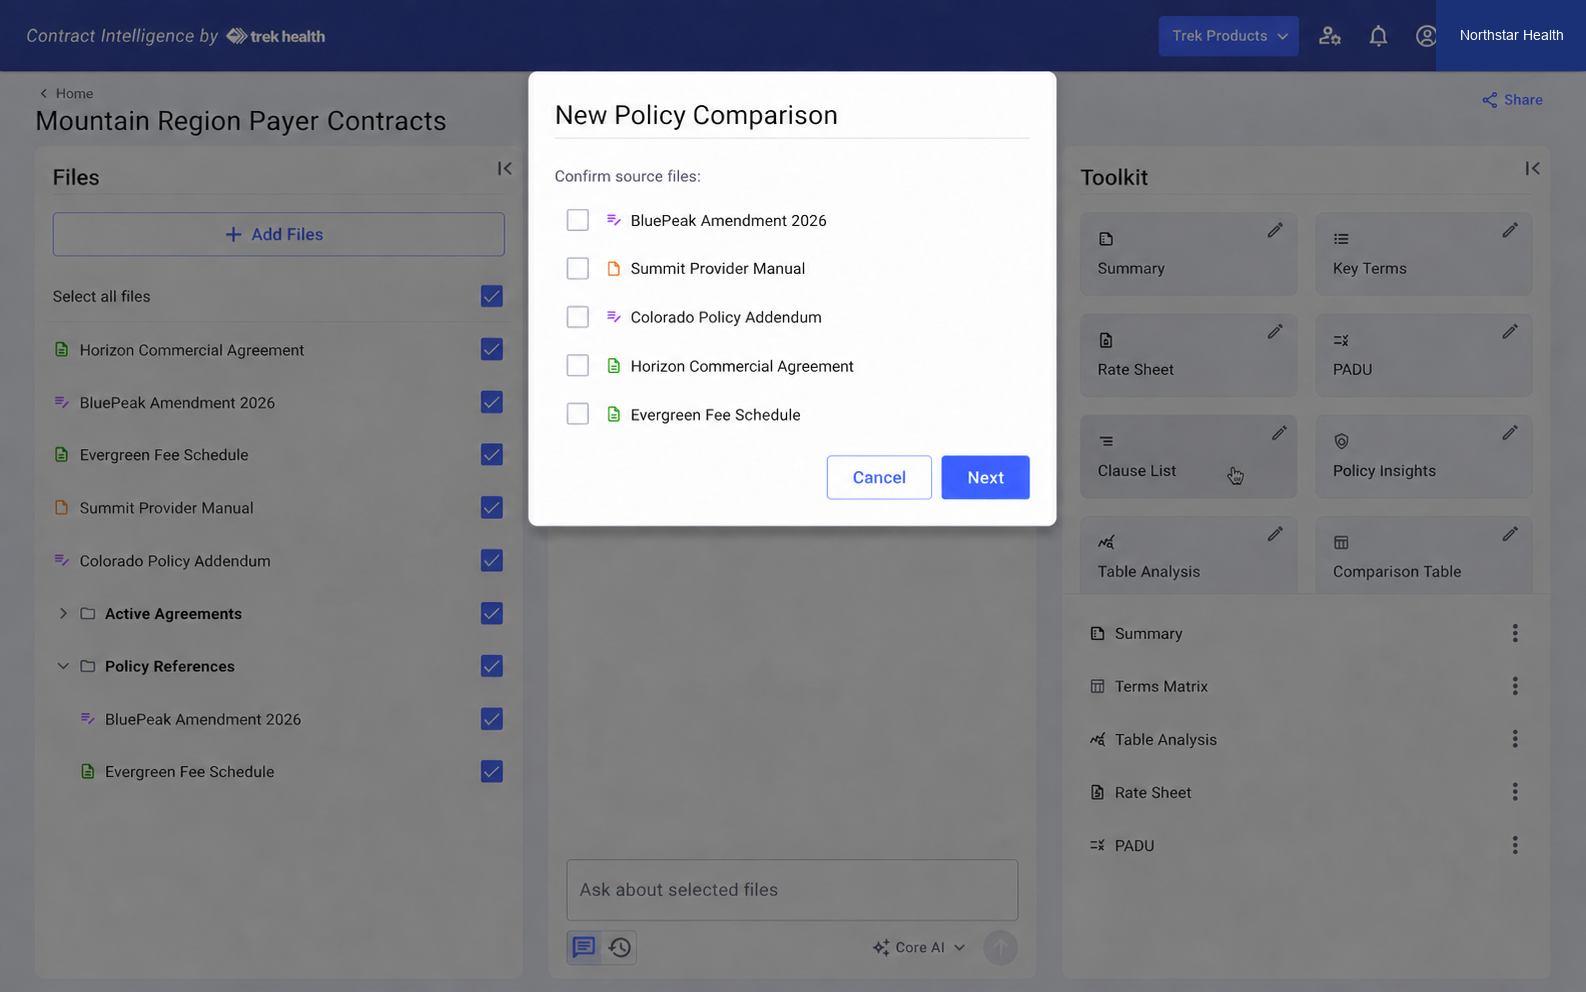Open Core AI model dropdown
The width and height of the screenshot is (1586, 992).
[919, 947]
